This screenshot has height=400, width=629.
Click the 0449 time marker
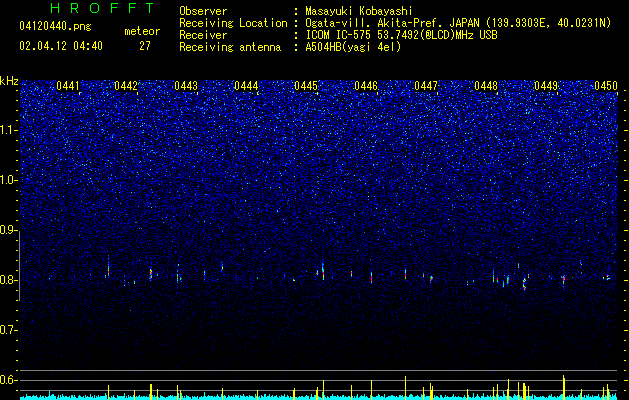[546, 86]
